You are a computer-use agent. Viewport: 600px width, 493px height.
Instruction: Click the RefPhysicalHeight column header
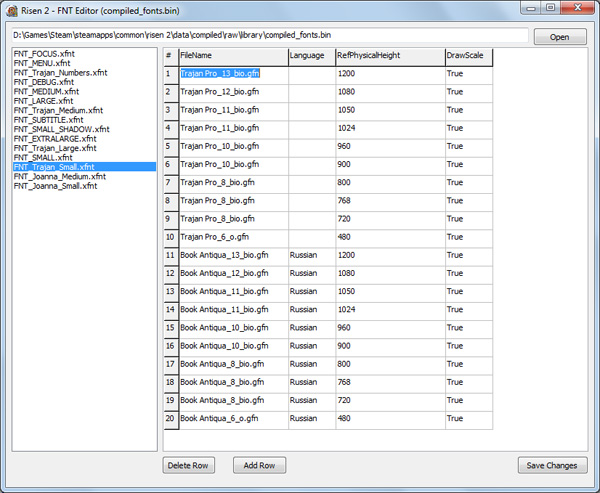(390, 57)
